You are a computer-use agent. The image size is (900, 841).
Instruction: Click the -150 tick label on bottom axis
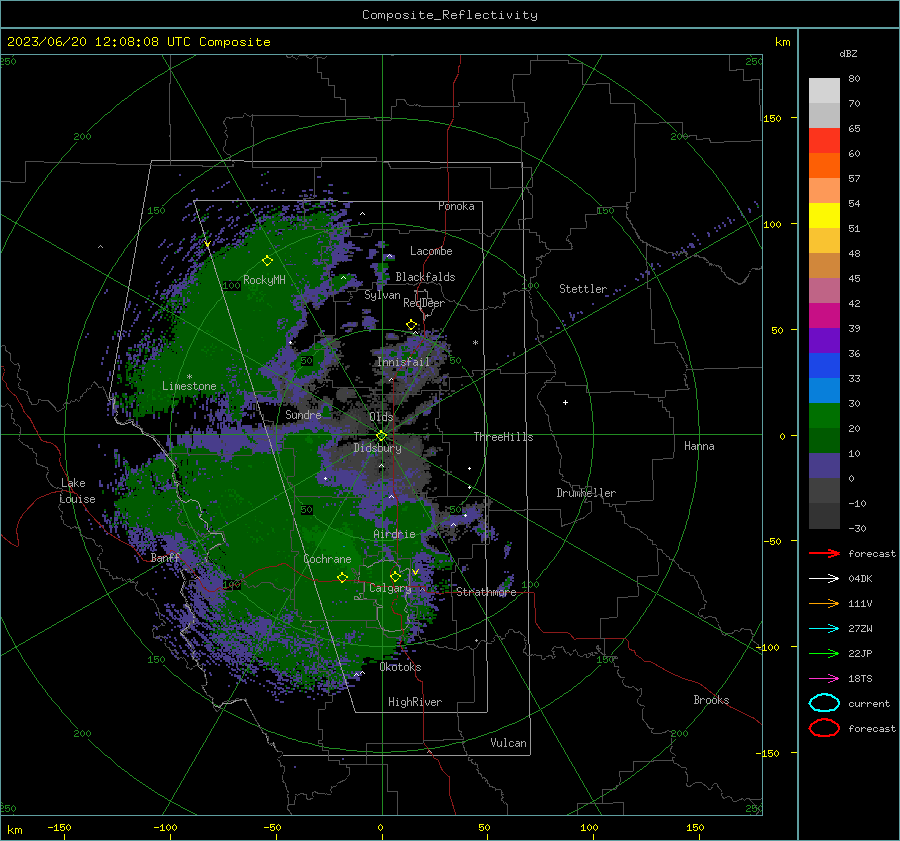click(x=59, y=827)
